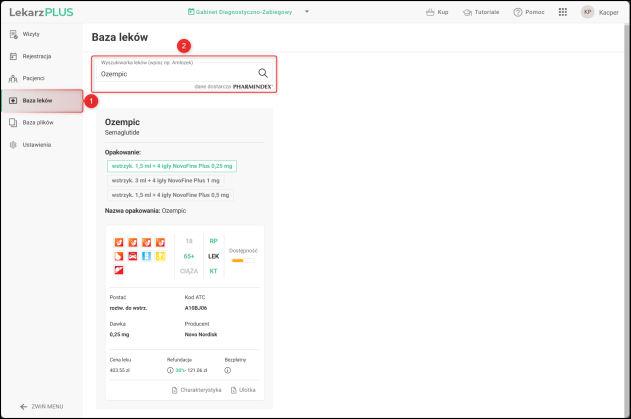Open Pomoc help link
631x419 pixels.
(x=529, y=12)
